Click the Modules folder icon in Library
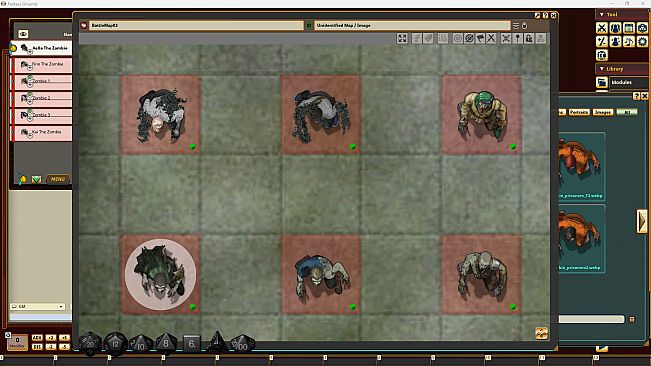651x366 pixels. [602, 82]
